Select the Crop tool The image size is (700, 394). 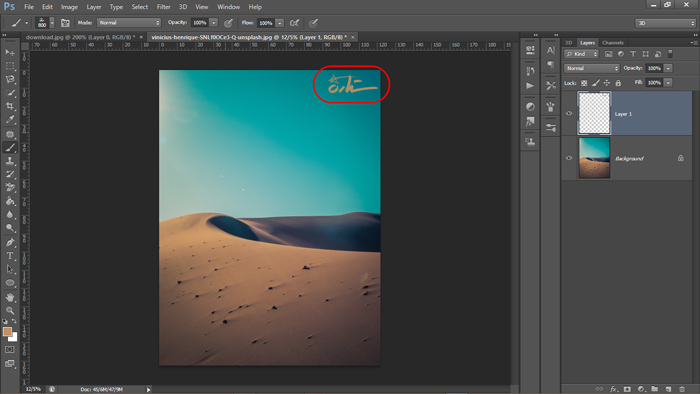[x=10, y=106]
